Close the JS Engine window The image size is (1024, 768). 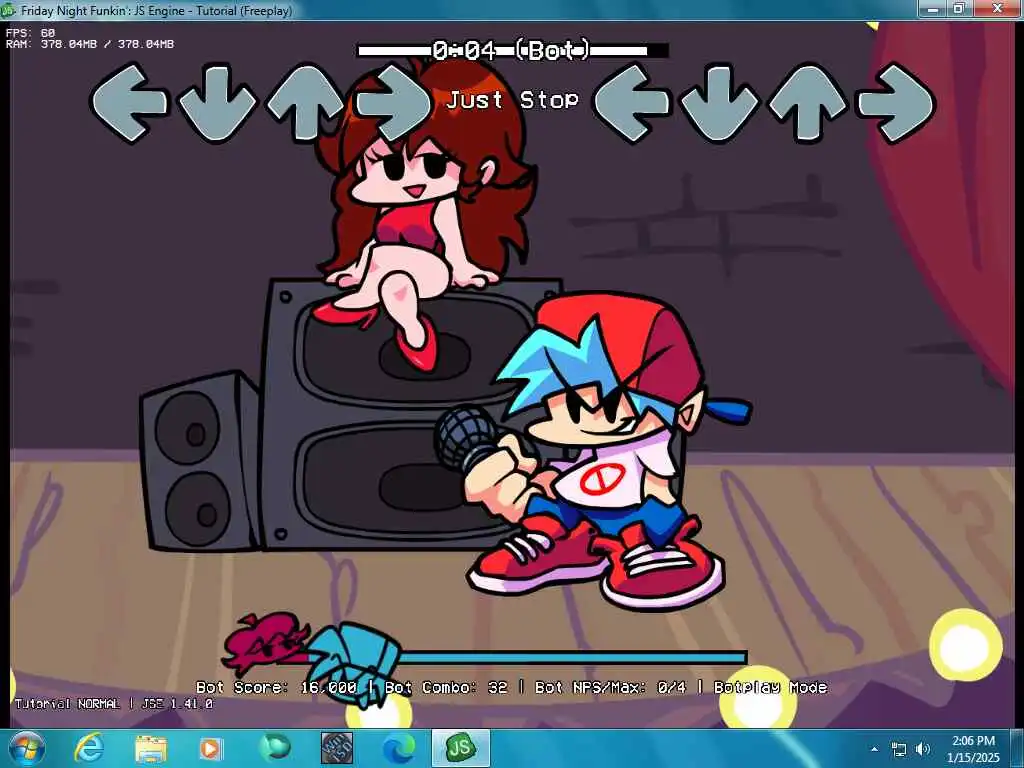[997, 9]
